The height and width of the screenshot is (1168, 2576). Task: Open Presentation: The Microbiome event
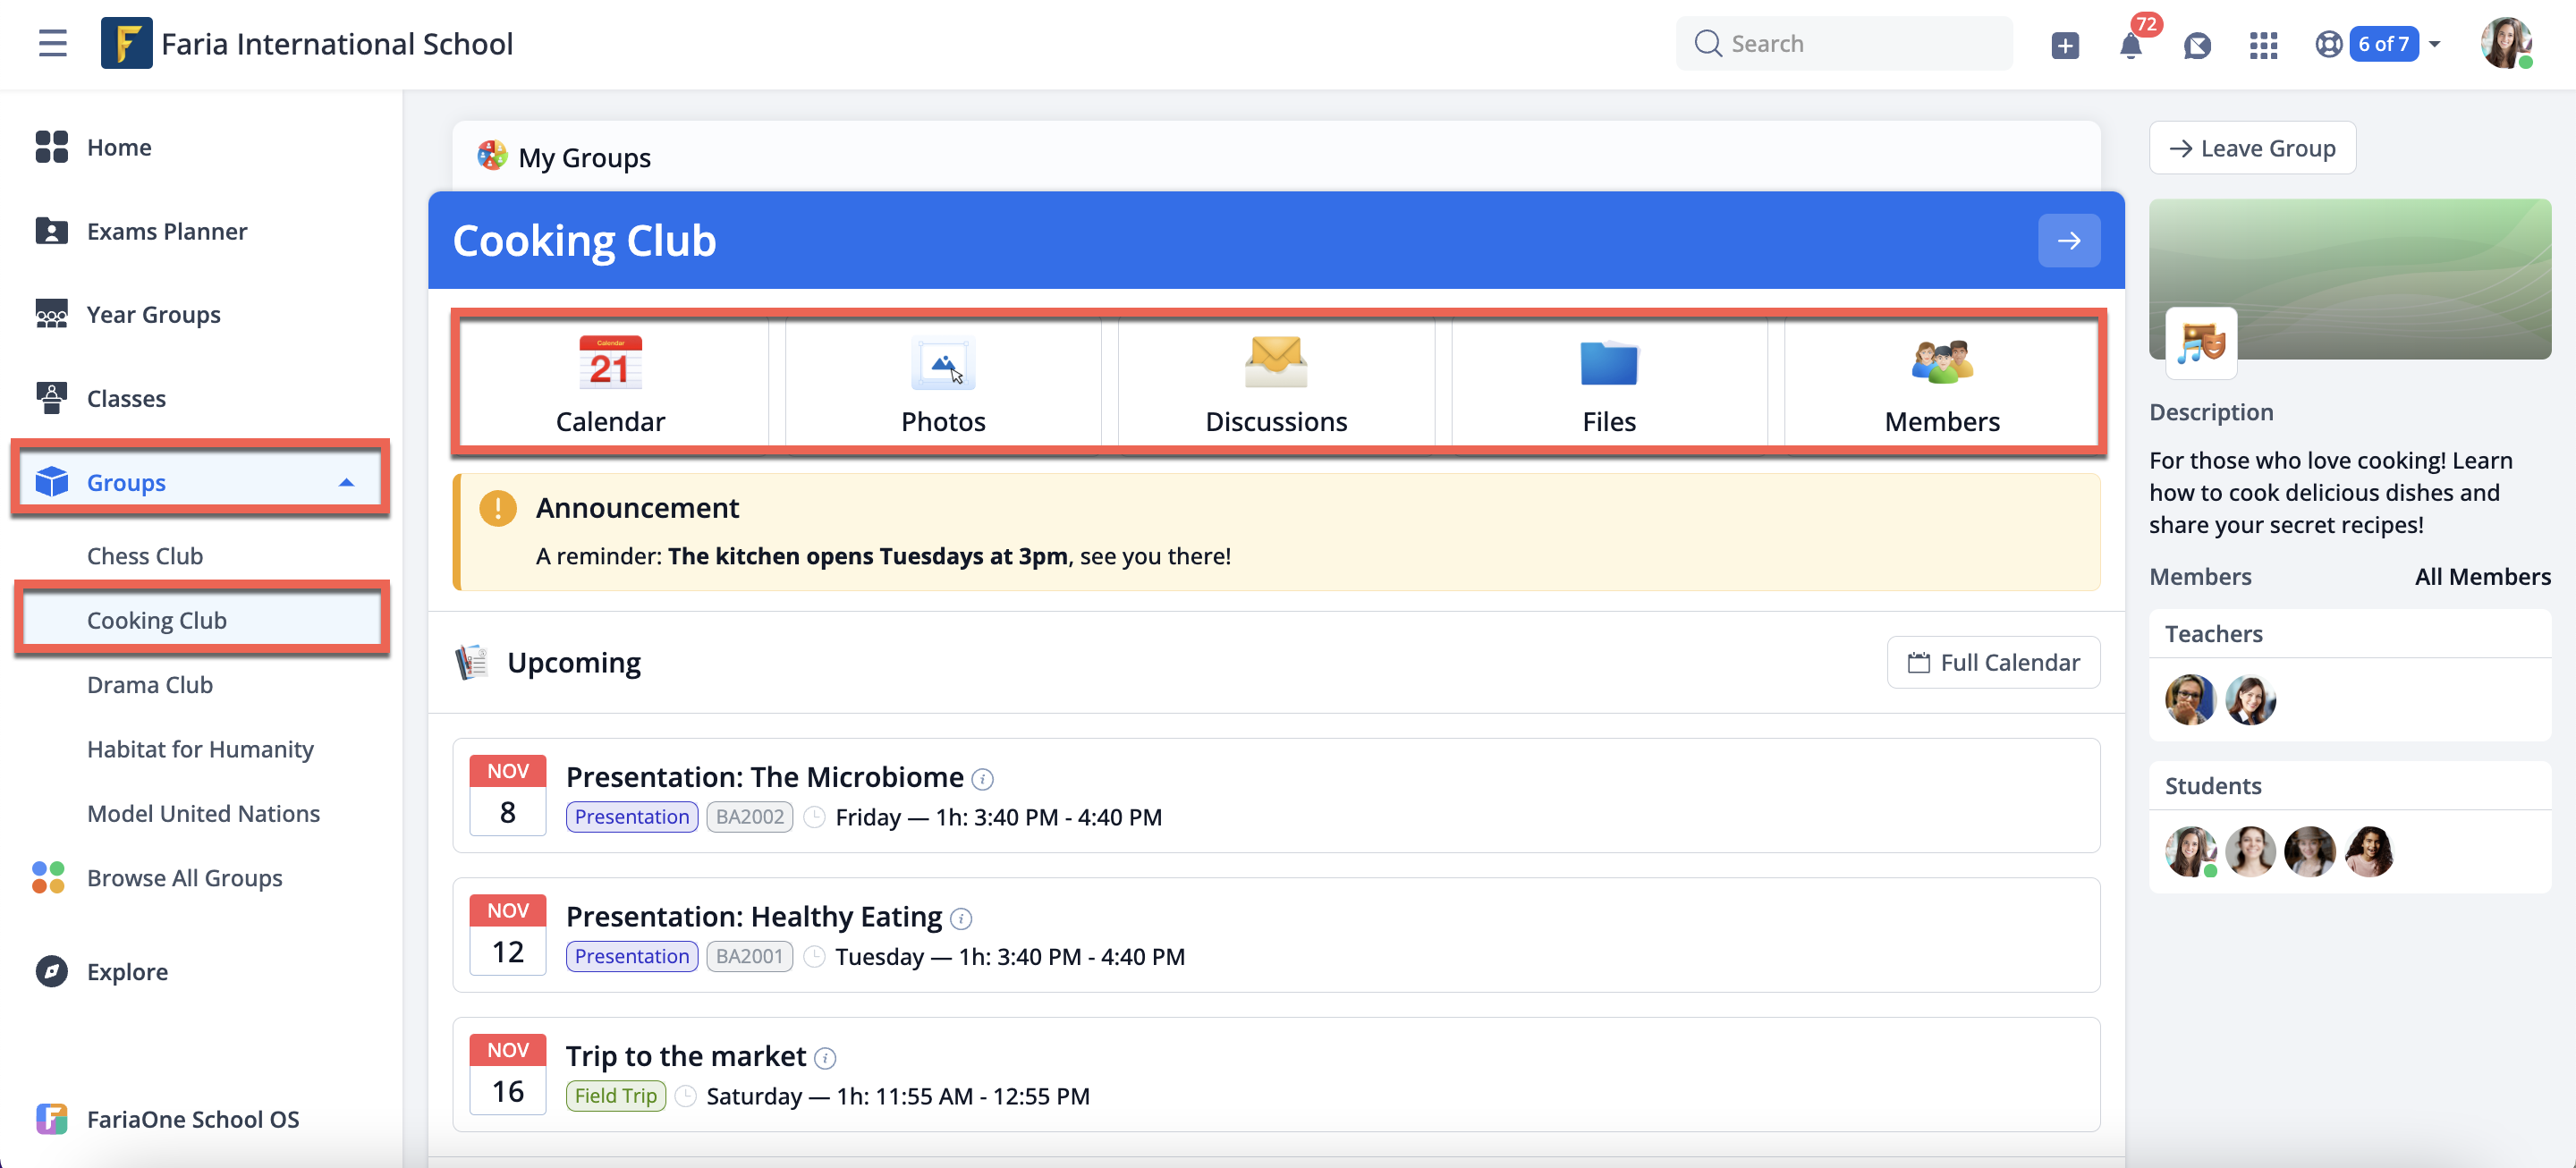coord(764,777)
